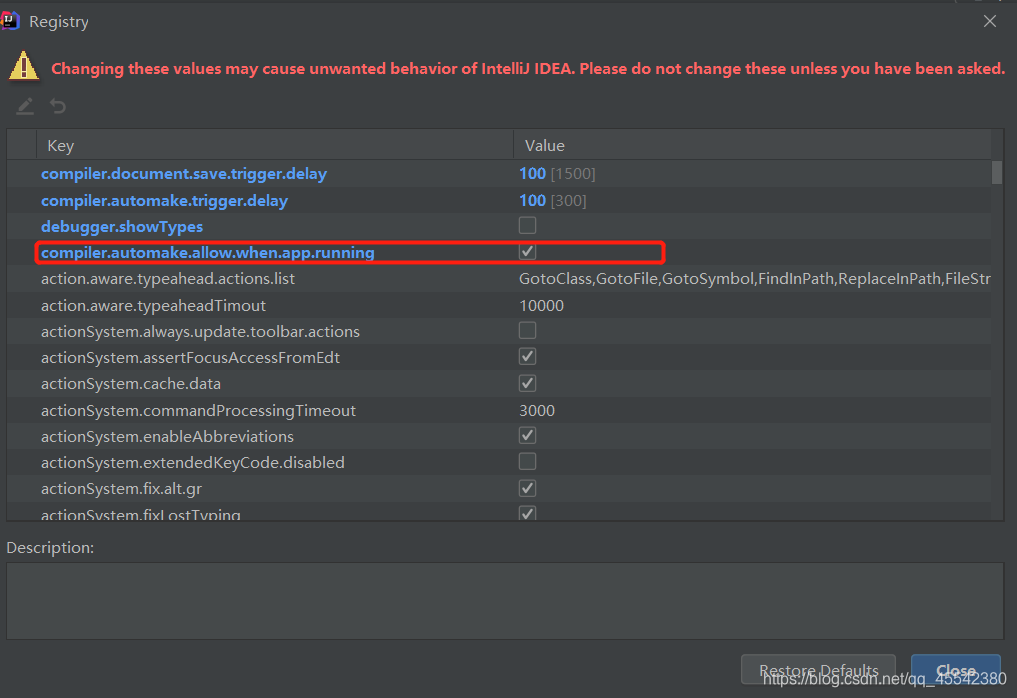Screen dimensions: 1017x698
Task: Click the yellow warning triangle icon
Action: coord(23,67)
